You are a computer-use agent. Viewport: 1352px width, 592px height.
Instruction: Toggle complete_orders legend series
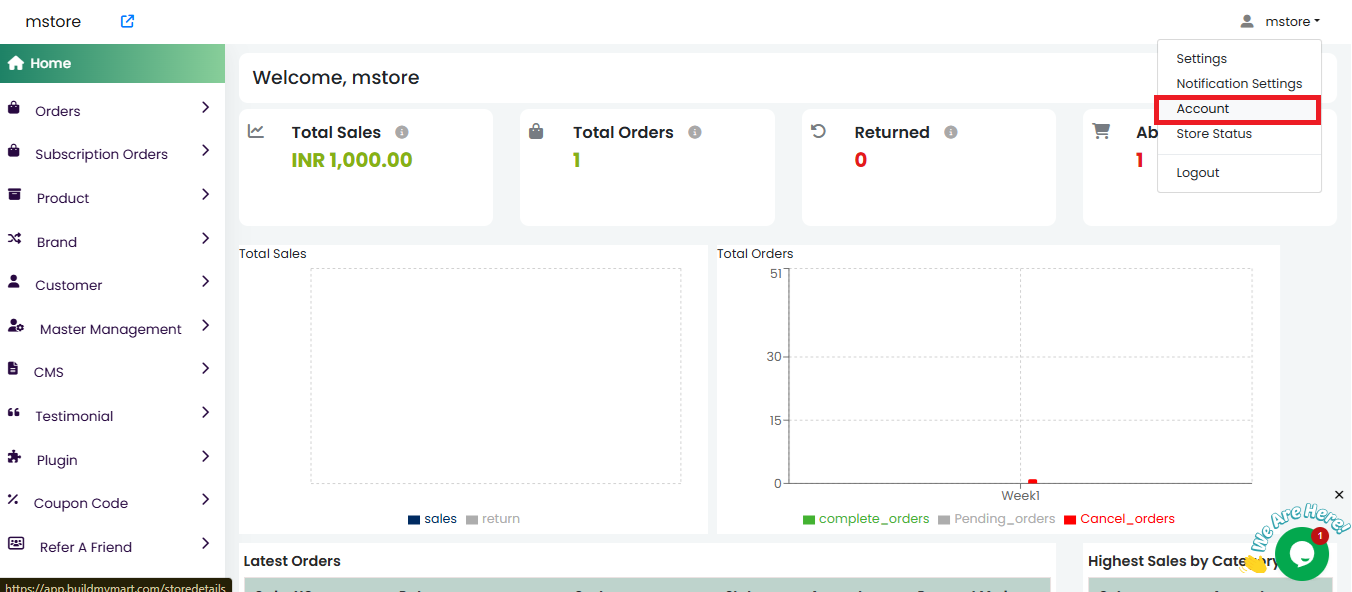[x=865, y=519]
